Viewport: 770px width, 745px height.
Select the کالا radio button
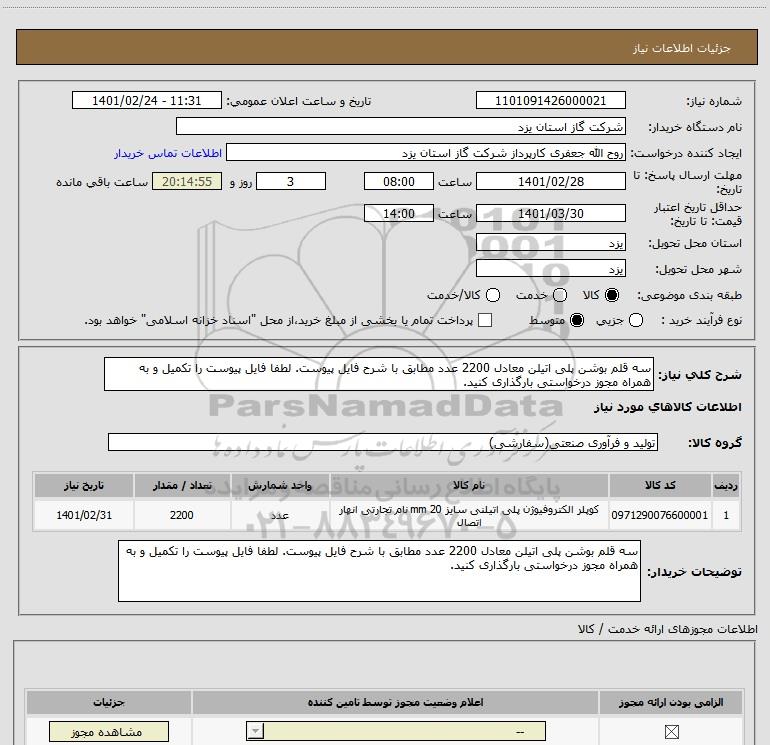point(612,295)
